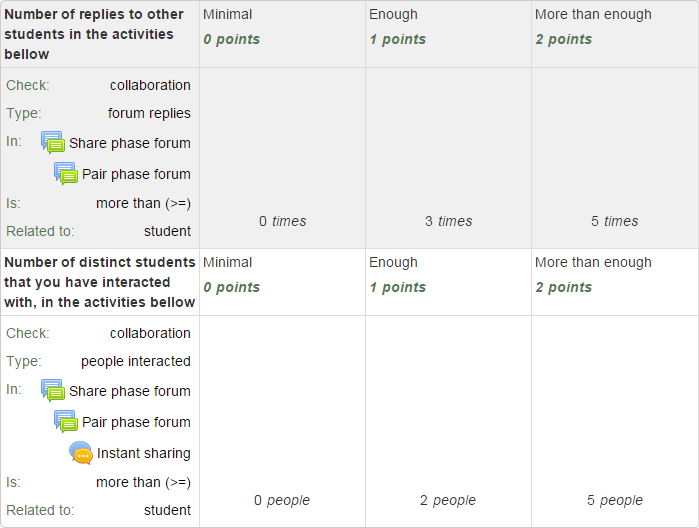Click the '5 people' threshold value
Screen dimensions: 699x528
coord(615,500)
